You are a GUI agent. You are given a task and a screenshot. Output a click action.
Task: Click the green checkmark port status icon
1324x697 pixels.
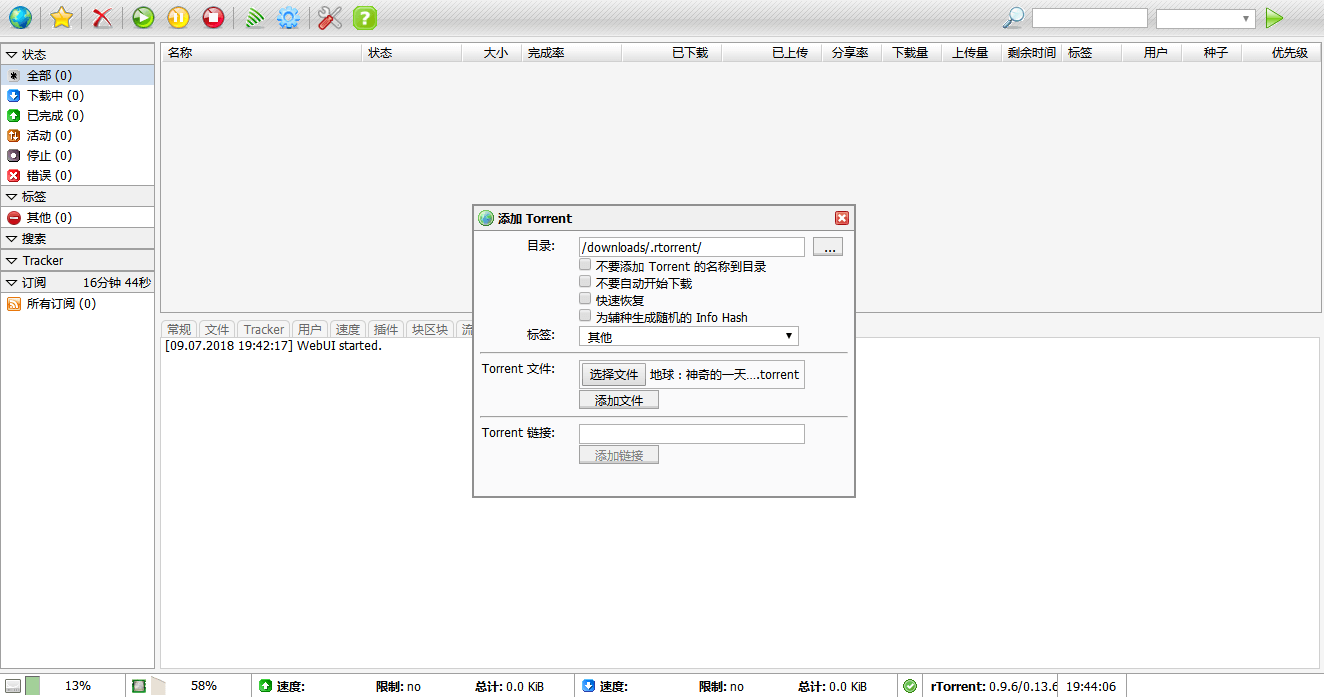(x=910, y=686)
